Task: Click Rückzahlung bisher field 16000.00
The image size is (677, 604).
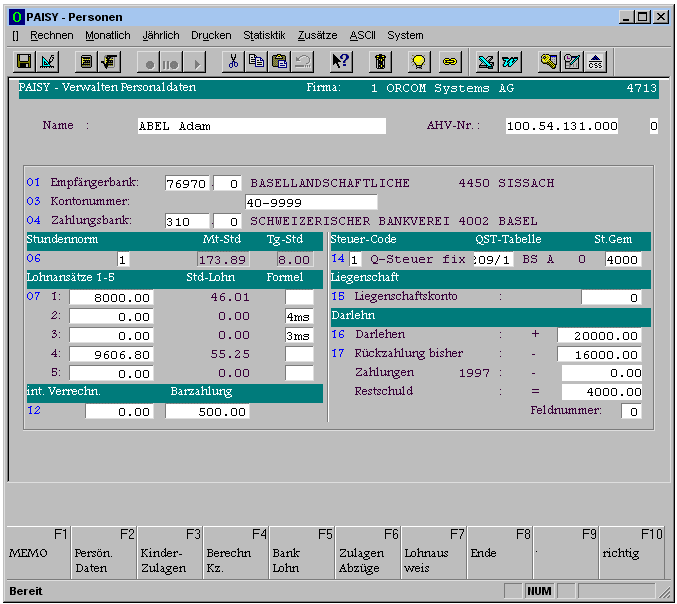Action: (x=599, y=354)
